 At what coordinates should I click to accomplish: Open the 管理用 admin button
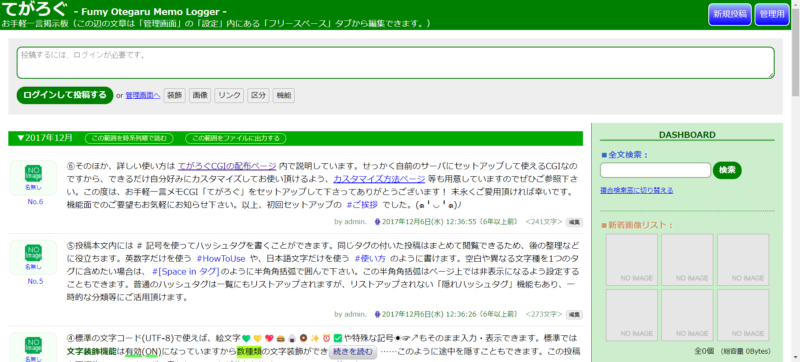click(x=772, y=14)
